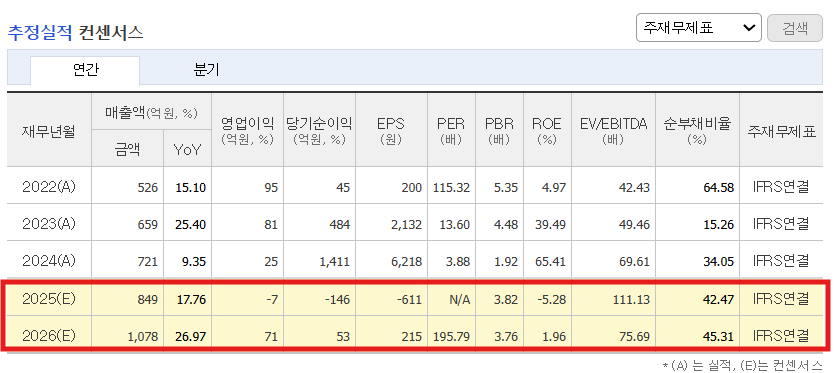Click the 2024 revenue value 721

[x=148, y=261]
